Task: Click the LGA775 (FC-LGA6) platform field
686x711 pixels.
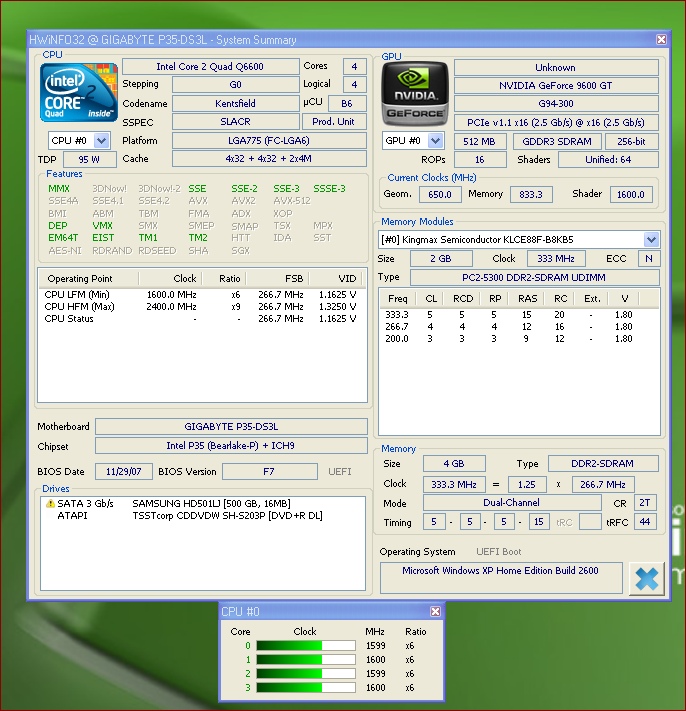Action: tap(269, 141)
